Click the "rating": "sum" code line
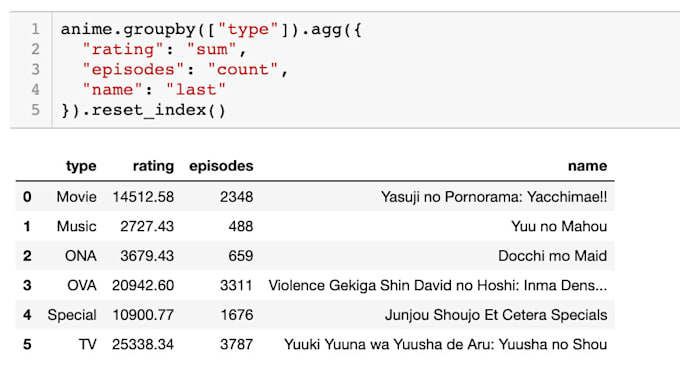Image resolution: width=680 pixels, height=365 pixels. click(x=164, y=49)
